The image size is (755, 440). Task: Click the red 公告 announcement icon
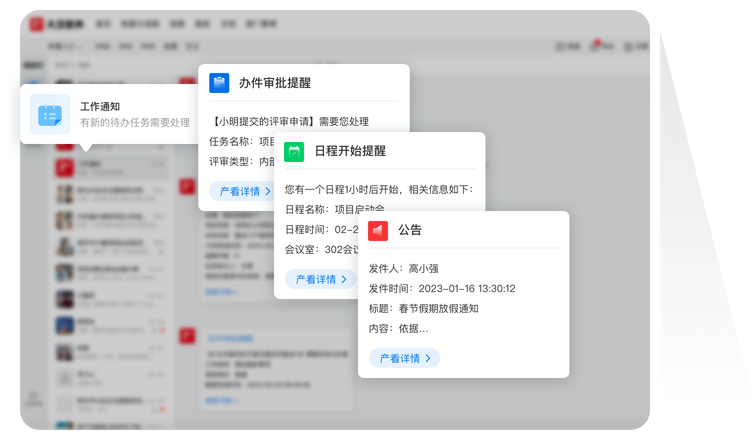(378, 230)
